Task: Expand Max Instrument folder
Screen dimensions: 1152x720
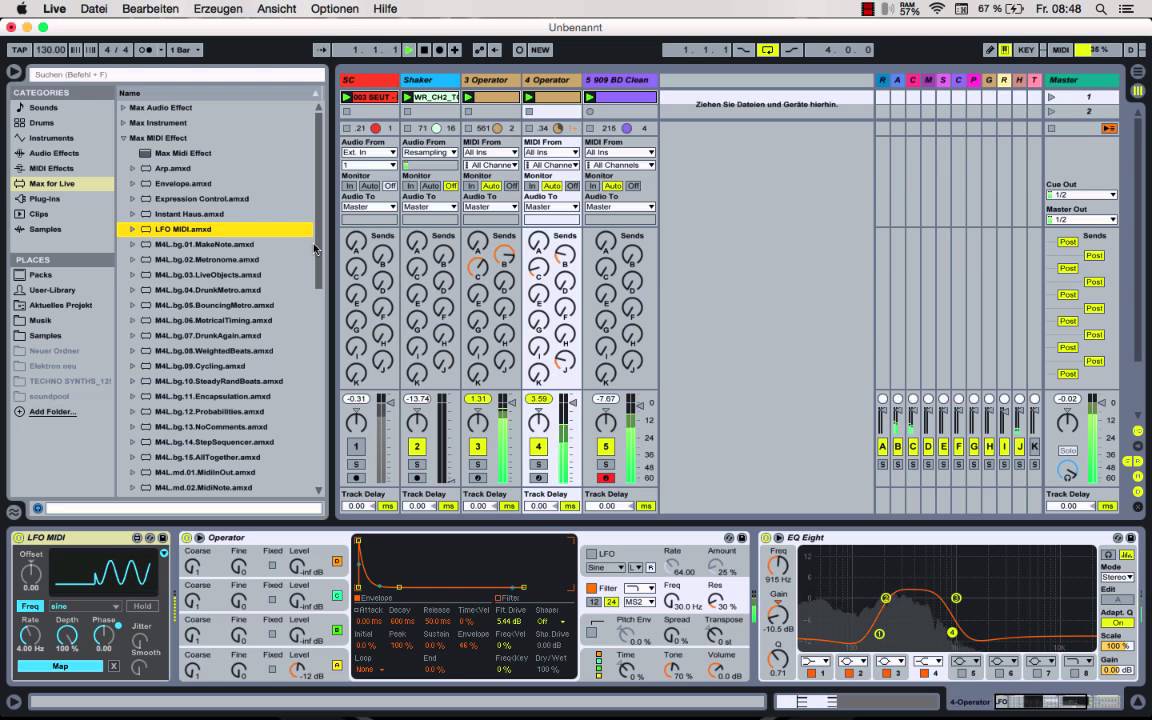Action: pyautogui.click(x=123, y=123)
